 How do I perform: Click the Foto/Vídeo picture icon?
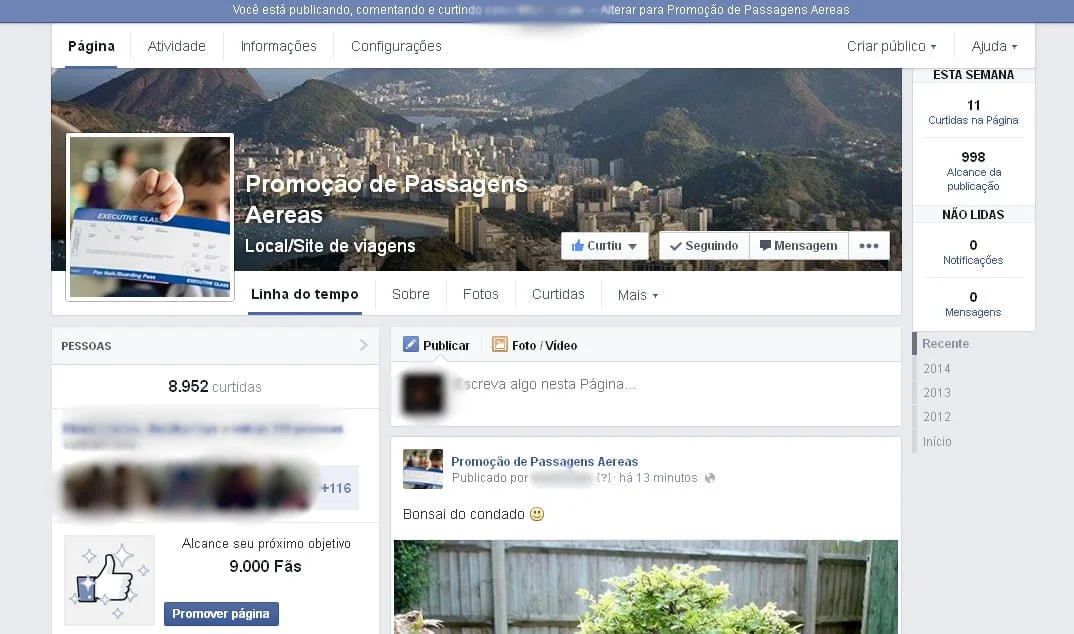click(499, 344)
